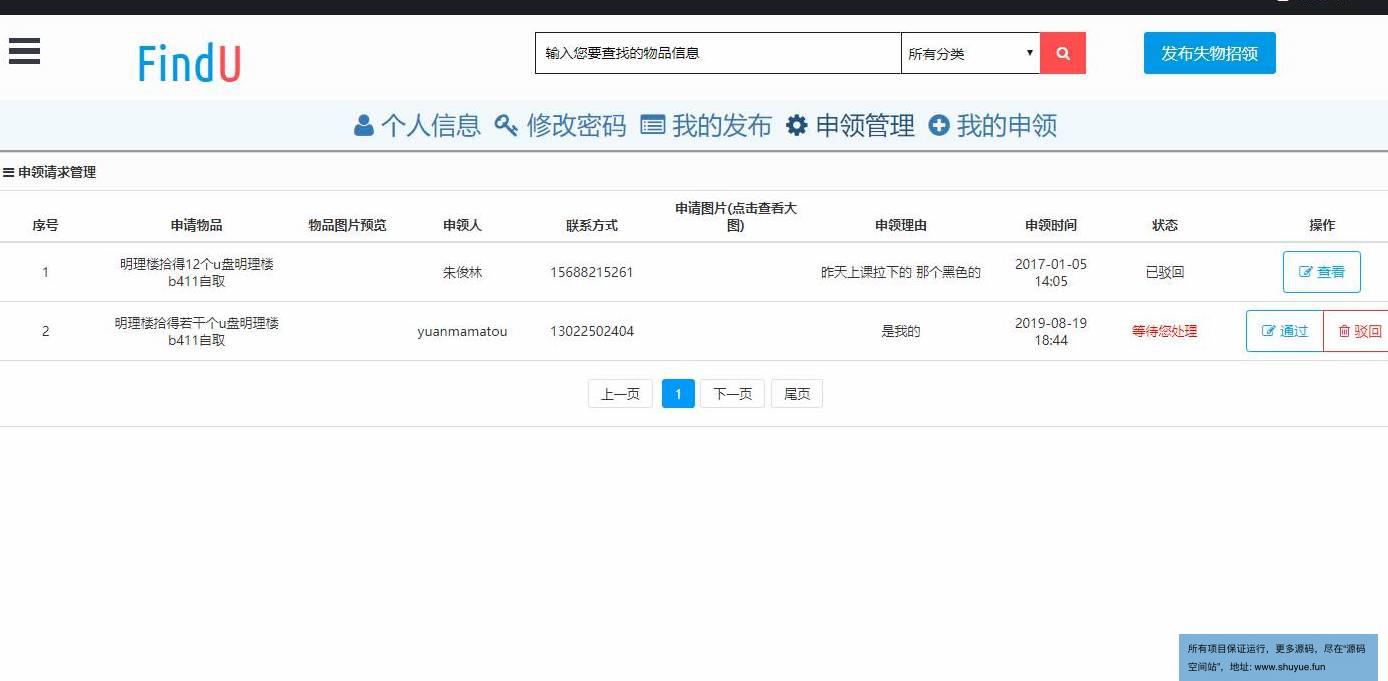Click phone number 13022502404
The image size is (1388, 681).
coord(592,331)
